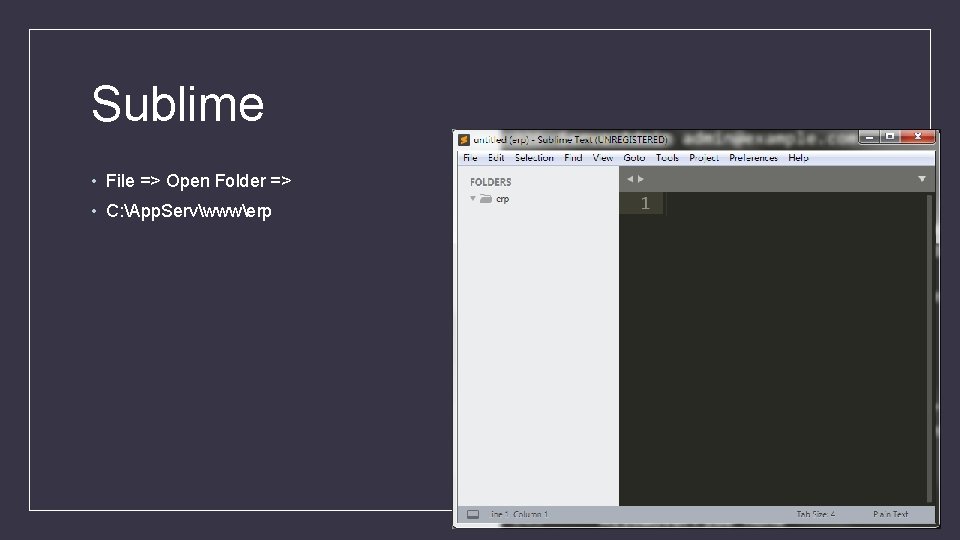Image resolution: width=960 pixels, height=540 pixels.
Task: Click the FOLDERS sidebar heading
Action: (x=490, y=182)
